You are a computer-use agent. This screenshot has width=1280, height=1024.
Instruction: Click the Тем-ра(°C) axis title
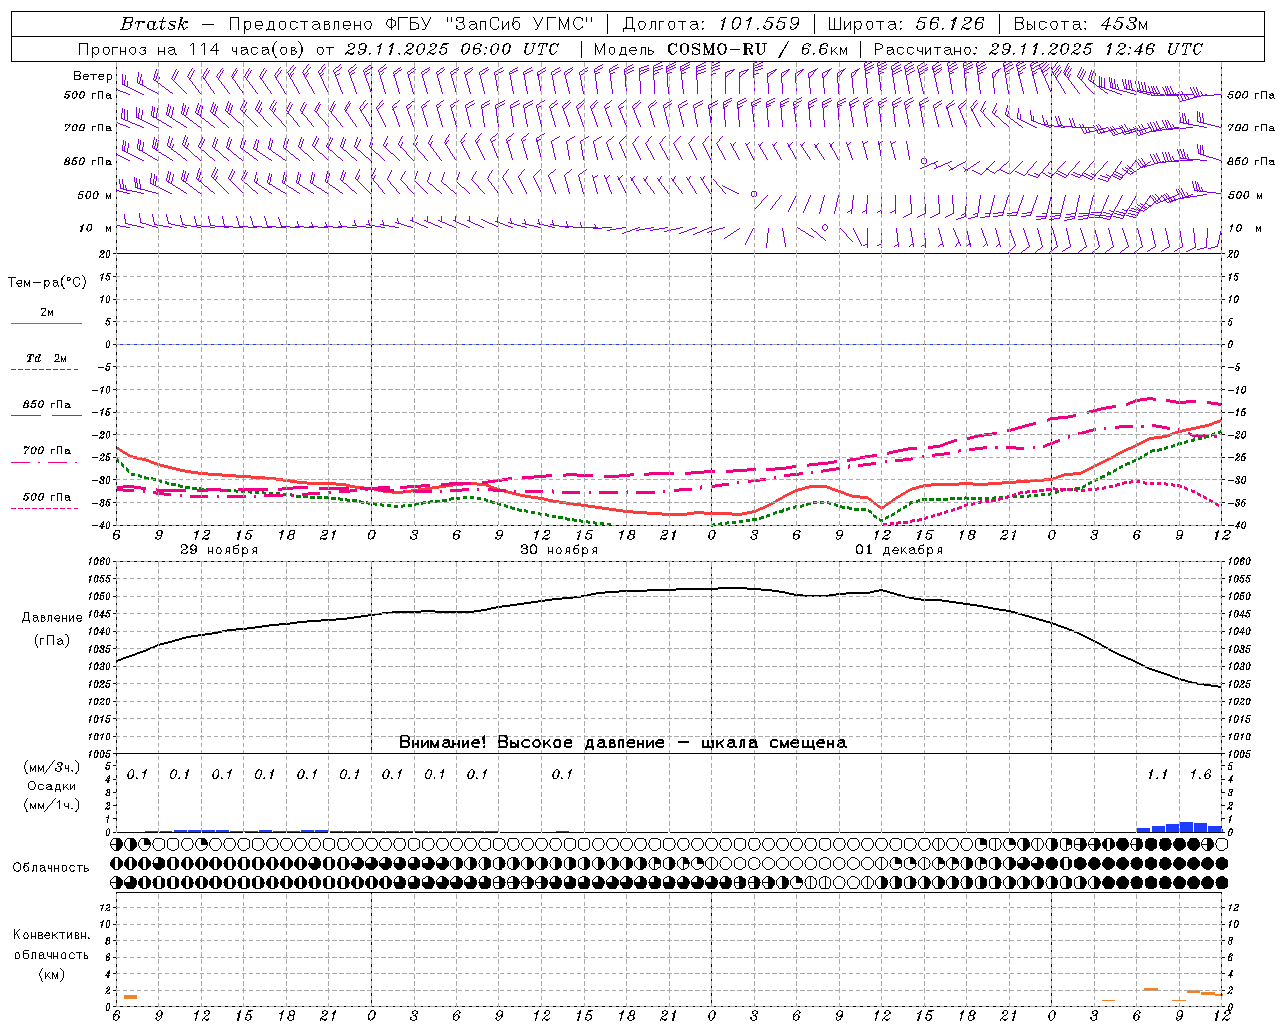click(47, 283)
